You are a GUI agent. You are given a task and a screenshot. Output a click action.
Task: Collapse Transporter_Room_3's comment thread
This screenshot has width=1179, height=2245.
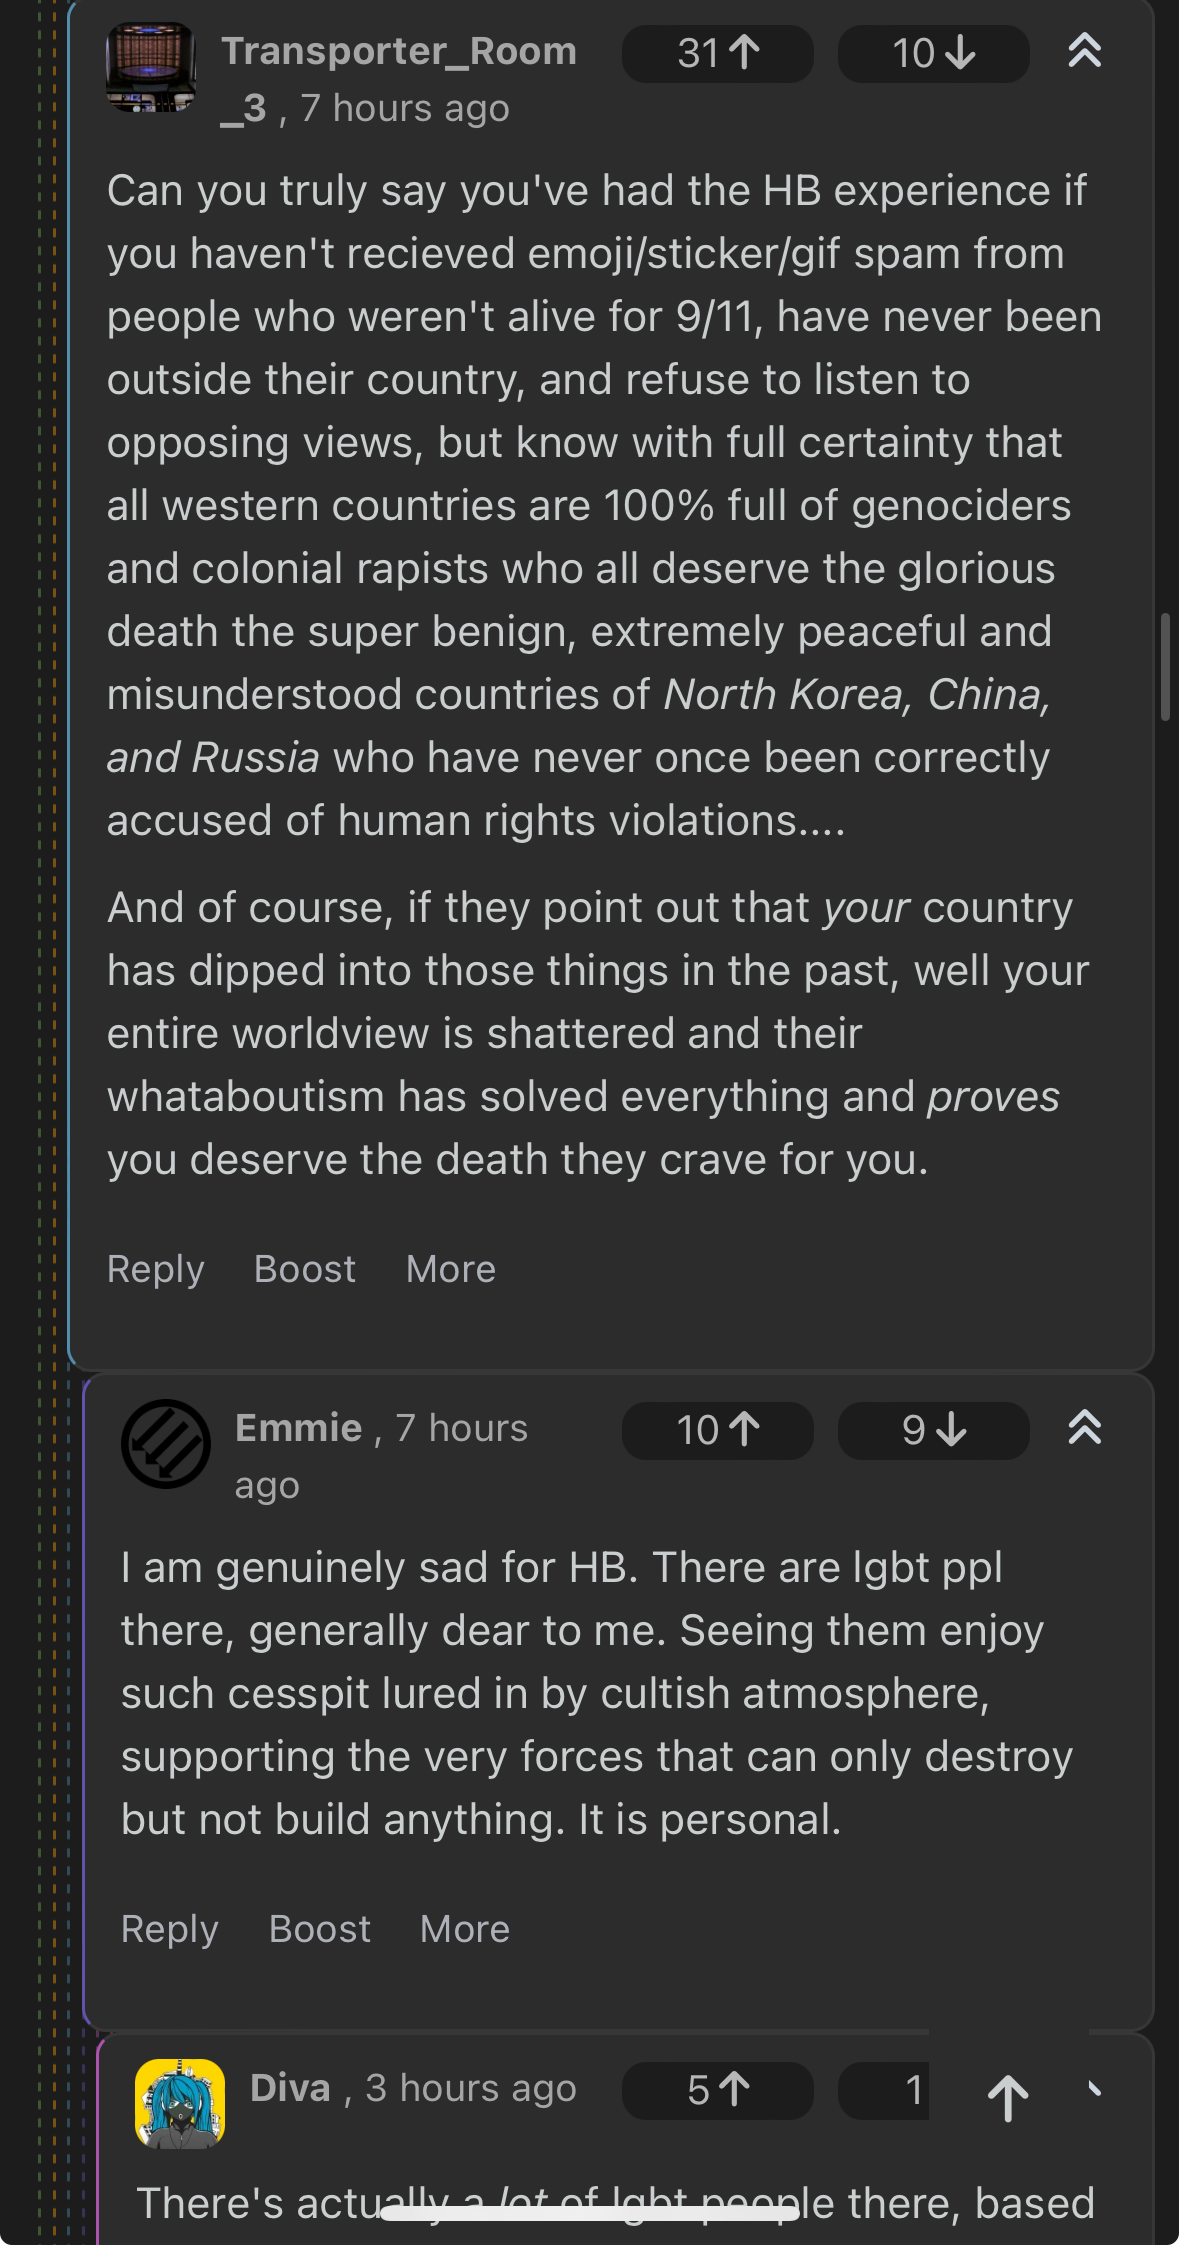tap(1084, 51)
